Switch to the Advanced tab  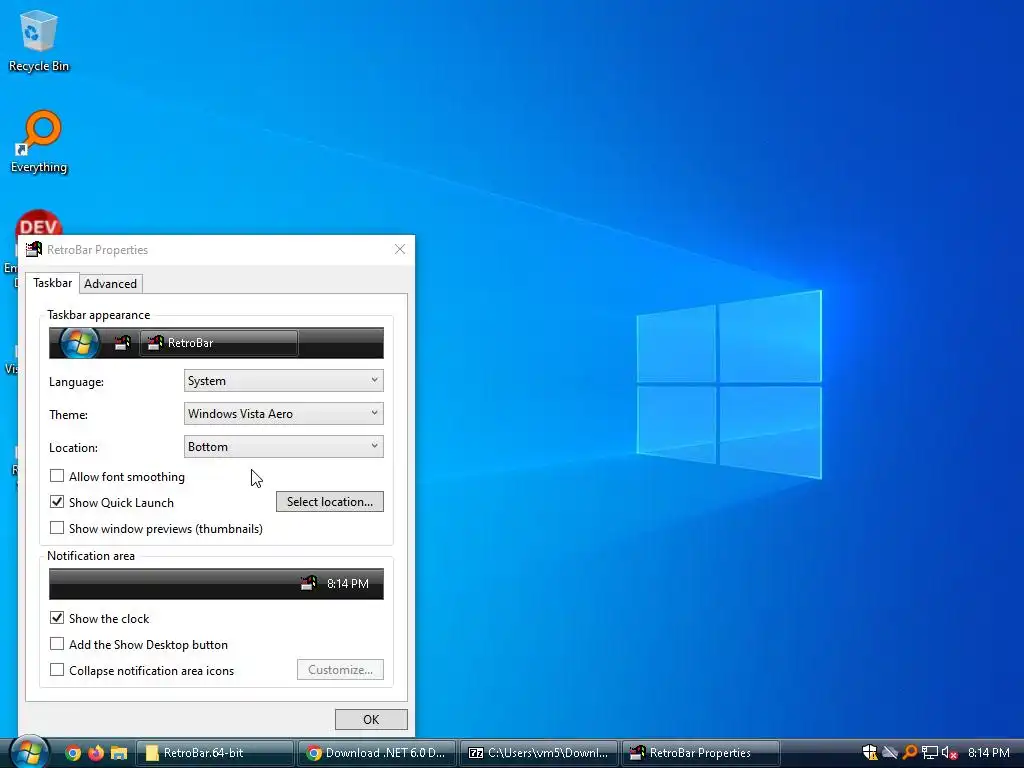[110, 283]
